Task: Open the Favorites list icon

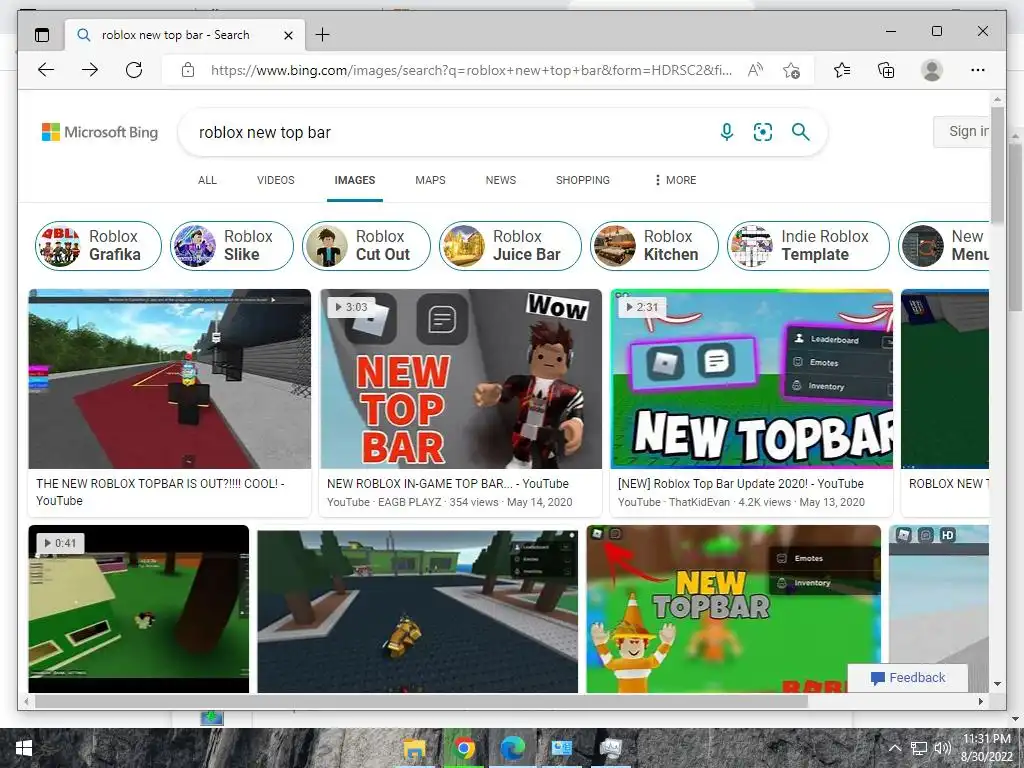Action: 842,70
